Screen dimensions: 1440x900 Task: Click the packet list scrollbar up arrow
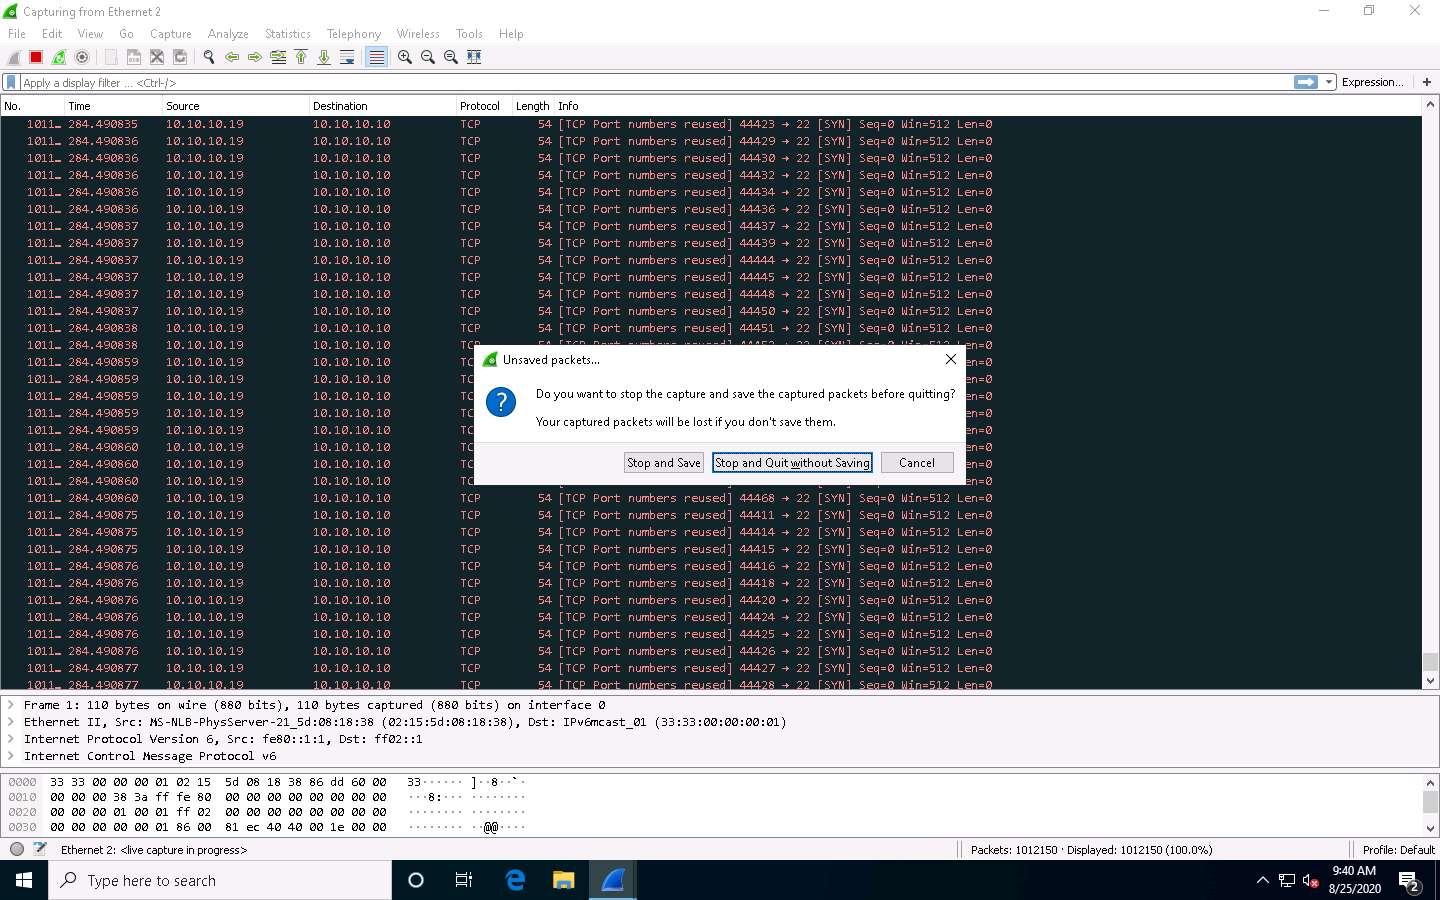[1430, 104]
